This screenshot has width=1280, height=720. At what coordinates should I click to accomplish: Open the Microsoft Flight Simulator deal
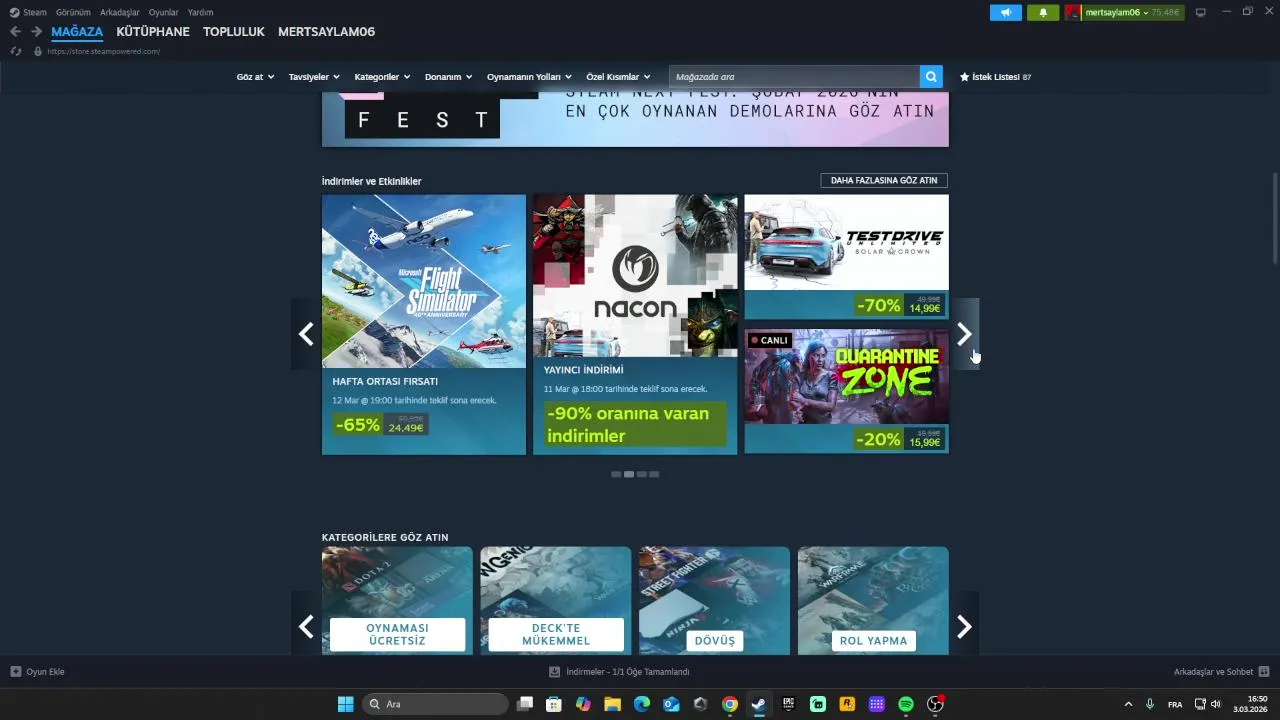click(x=424, y=324)
